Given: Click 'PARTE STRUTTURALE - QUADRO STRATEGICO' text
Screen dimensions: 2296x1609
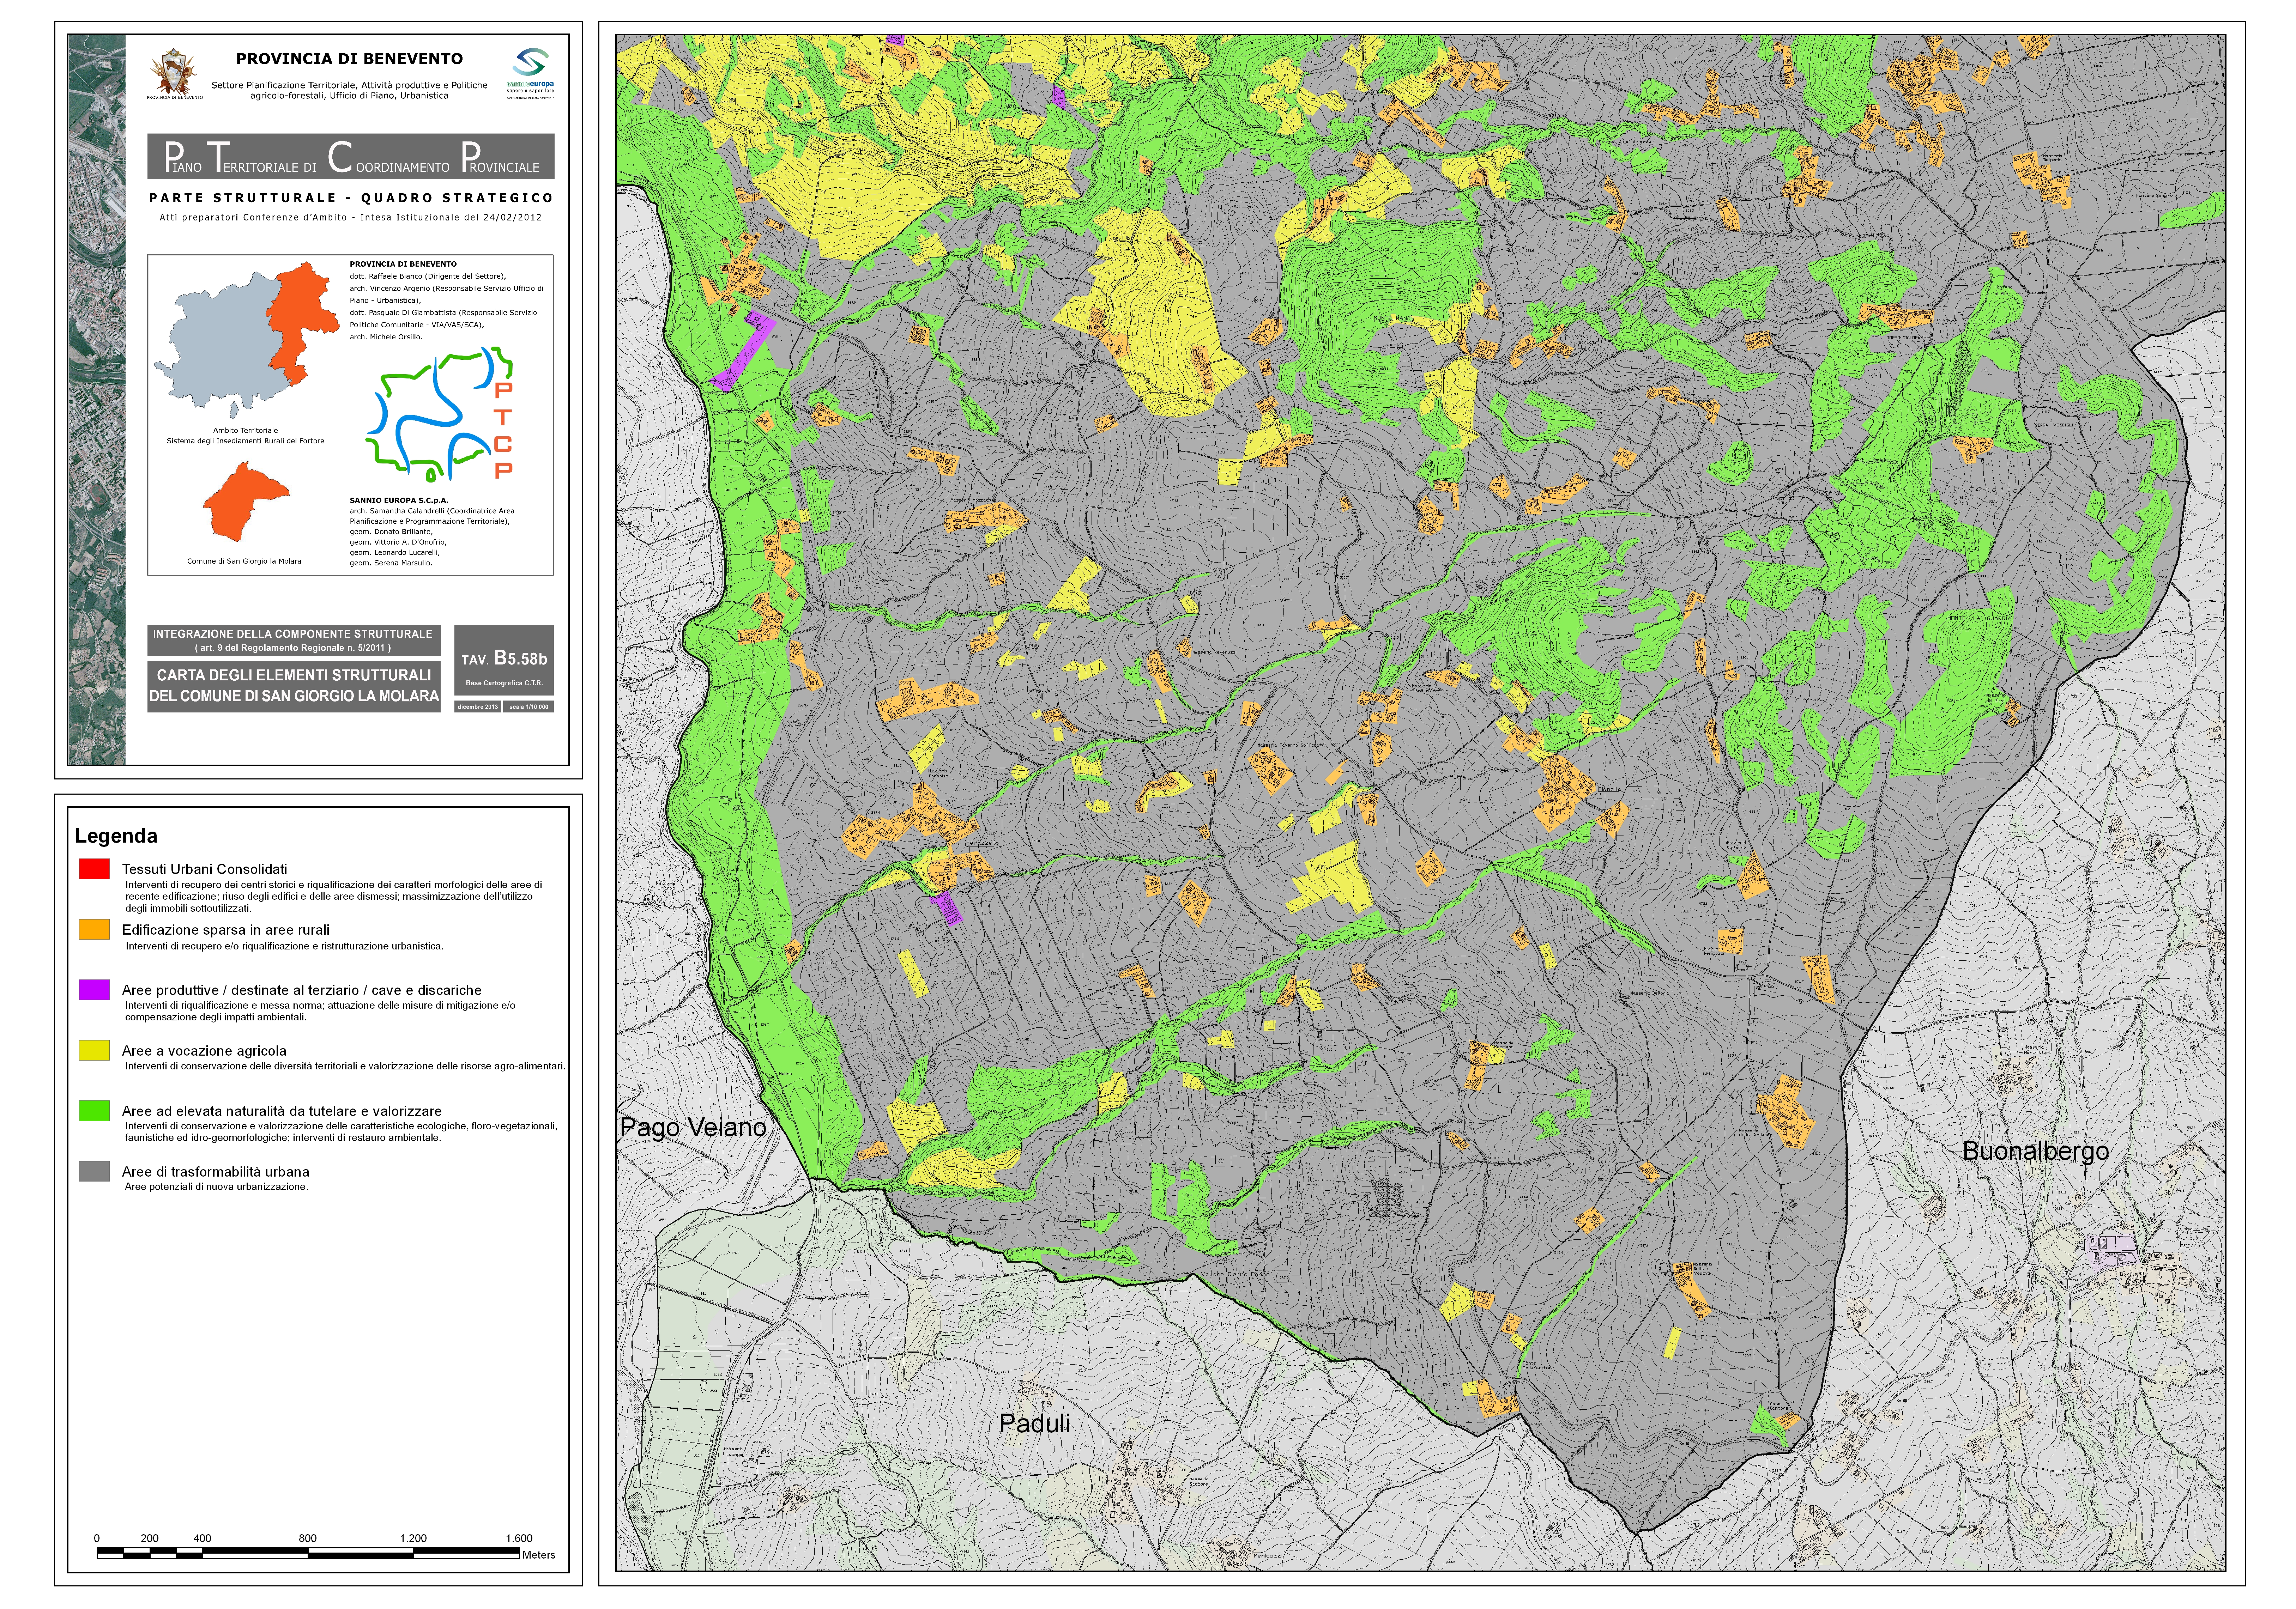Looking at the screenshot, I should (351, 198).
